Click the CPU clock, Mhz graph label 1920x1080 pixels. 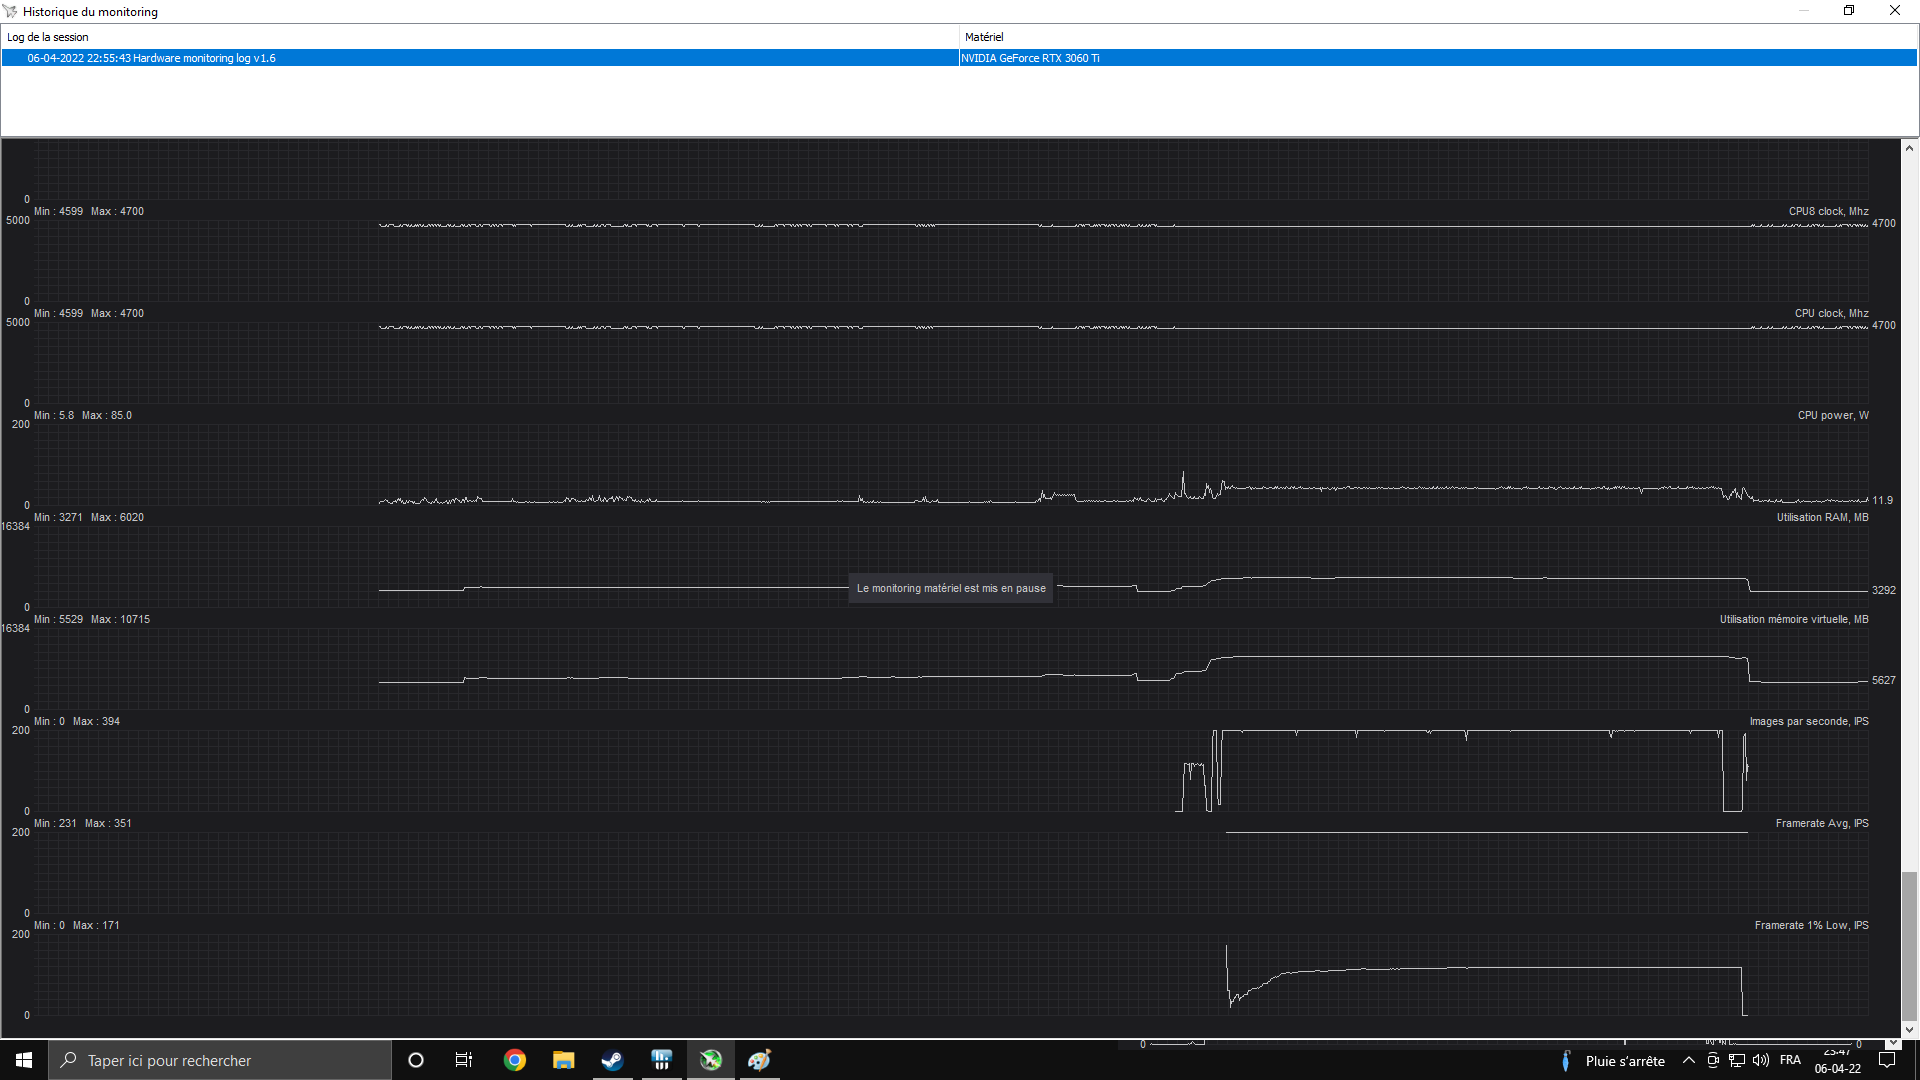[1831, 314]
